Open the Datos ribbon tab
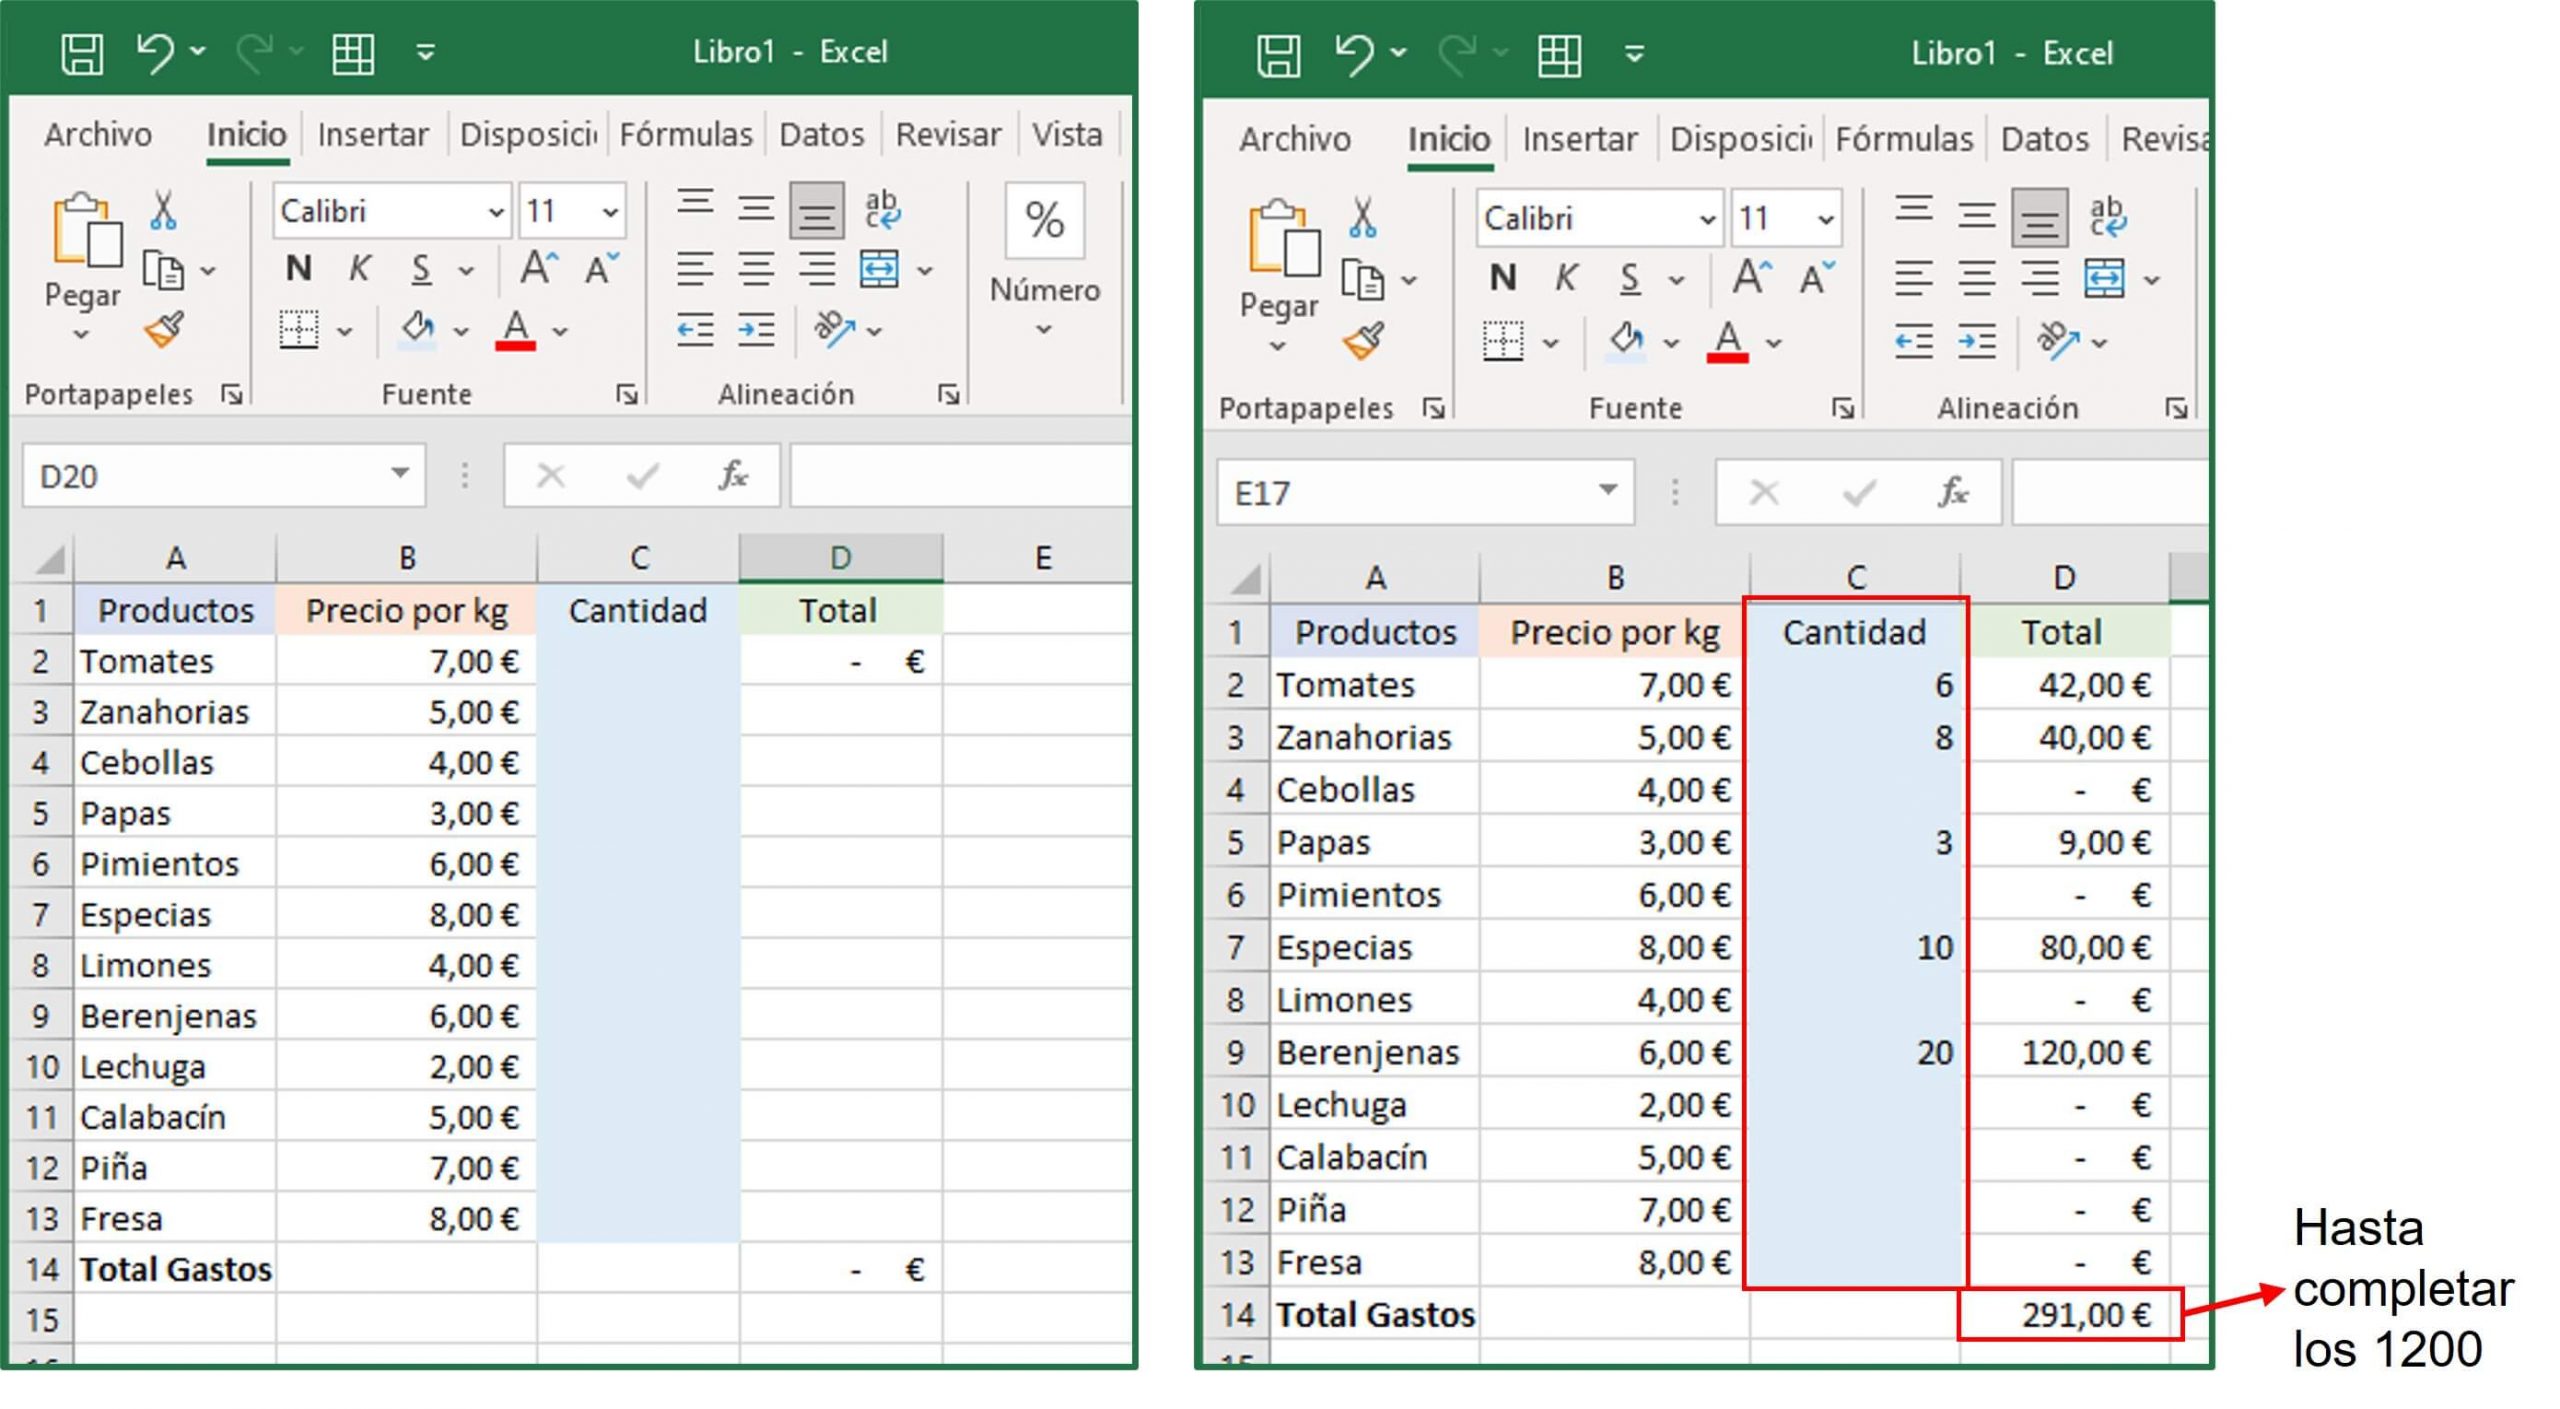 pyautogui.click(x=822, y=134)
